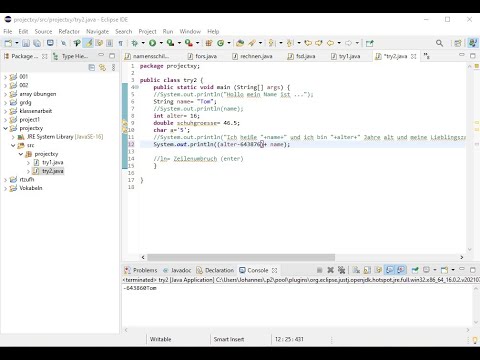Click the editor horizontal scrollbar thumb

click(241, 257)
